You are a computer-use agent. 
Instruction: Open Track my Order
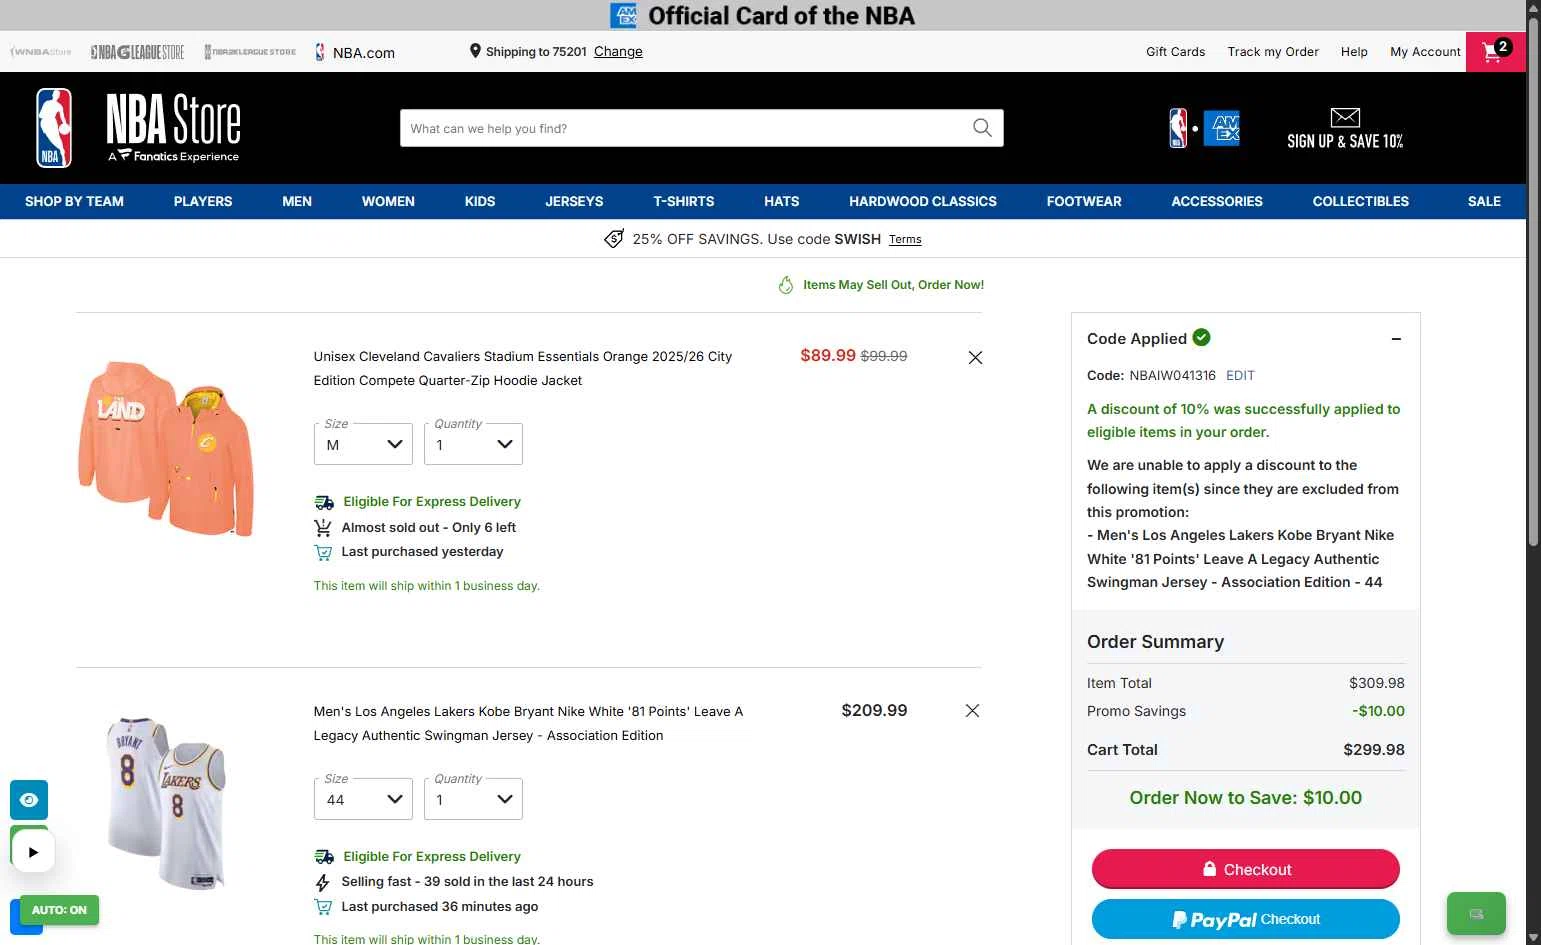coord(1273,52)
